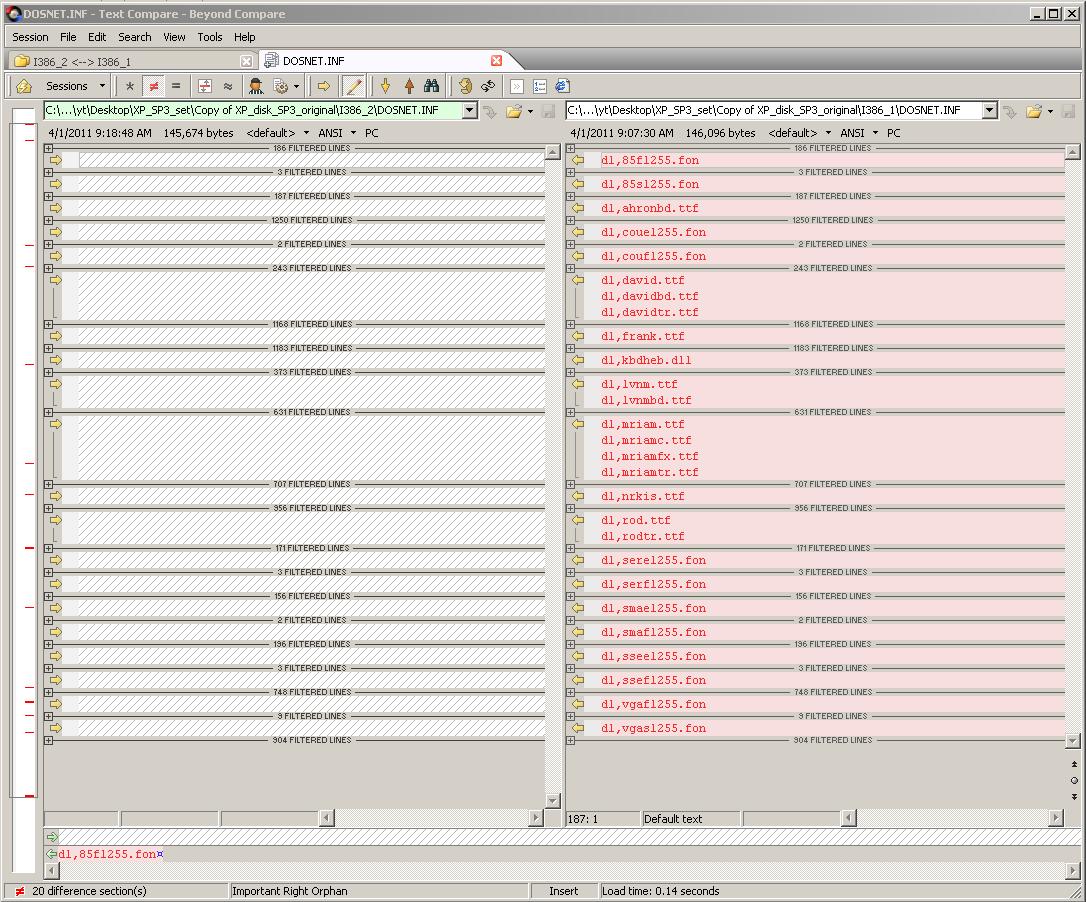The width and height of the screenshot is (1086, 902).
Task: Select the line dl,couel255.fon
Action: [654, 232]
